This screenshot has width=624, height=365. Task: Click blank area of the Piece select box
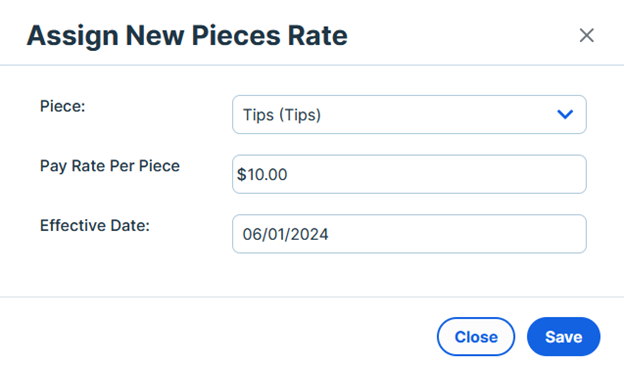coord(438,115)
